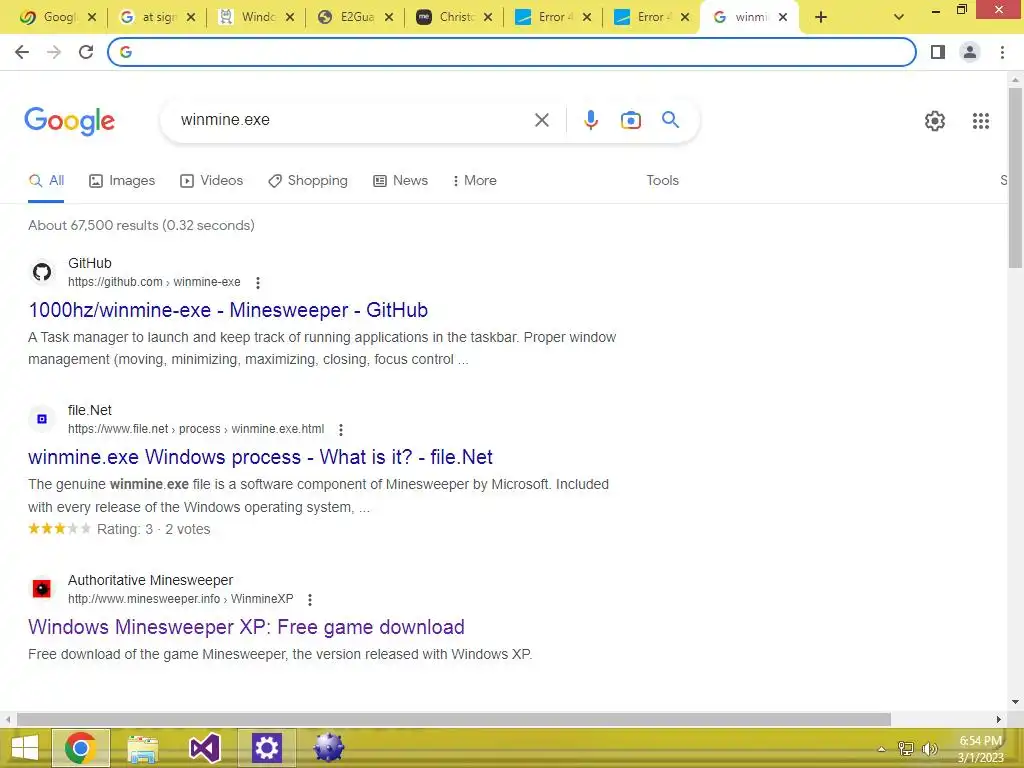Click the Google logo

point(69,121)
